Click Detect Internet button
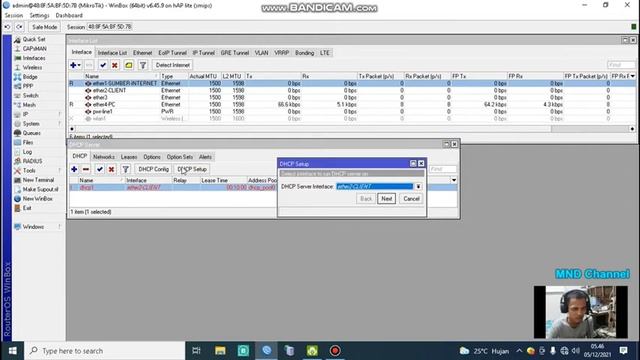Screen dimensions: 640x360 click(173, 65)
